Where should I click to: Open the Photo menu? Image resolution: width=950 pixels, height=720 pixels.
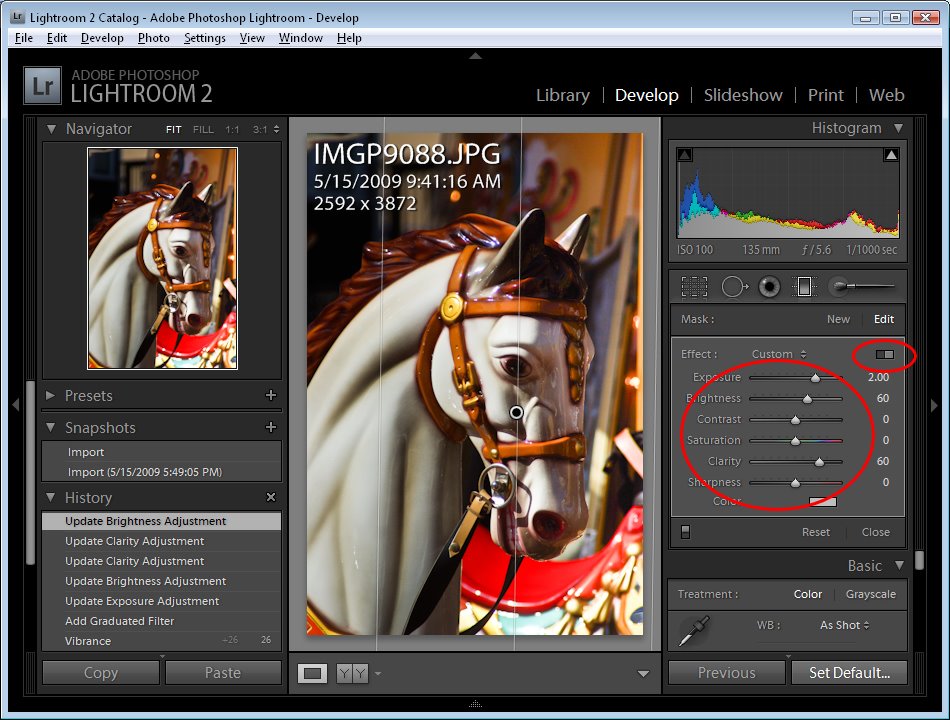click(153, 38)
